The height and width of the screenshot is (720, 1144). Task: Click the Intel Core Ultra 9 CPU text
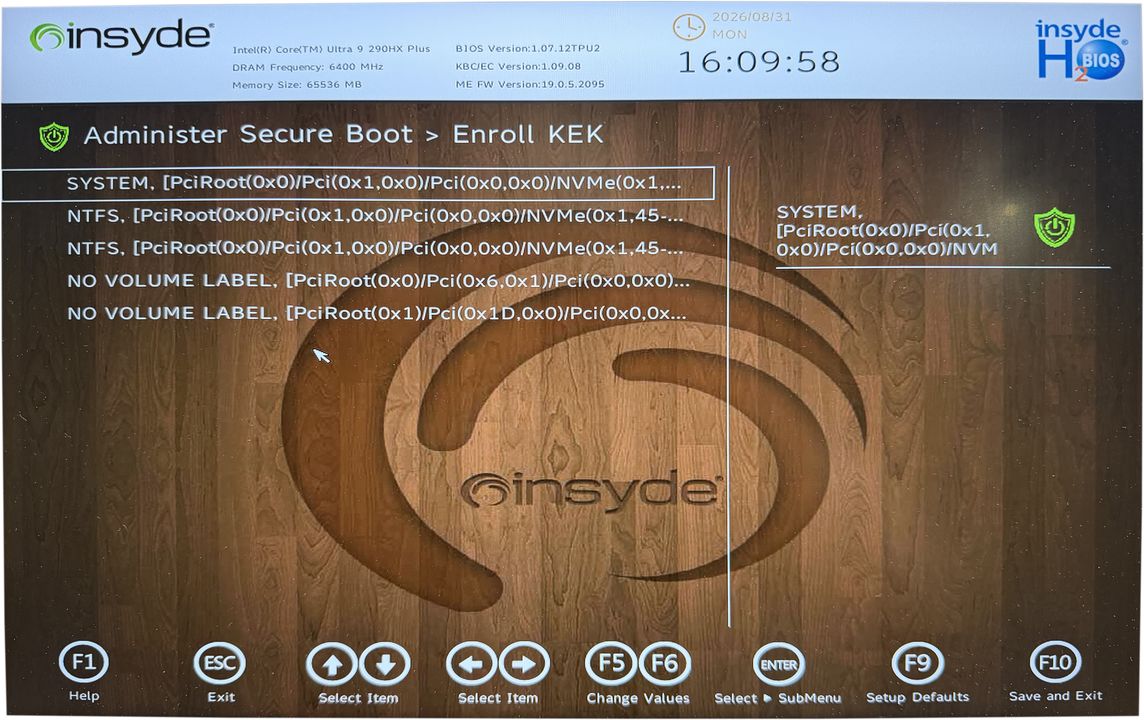tap(331, 49)
